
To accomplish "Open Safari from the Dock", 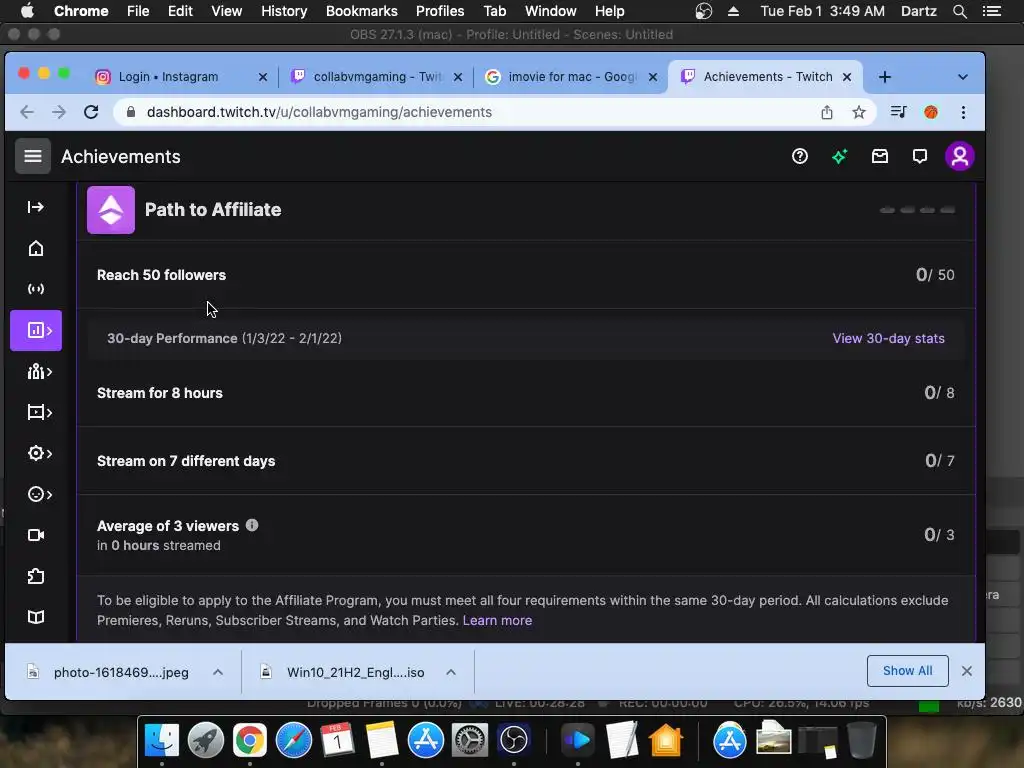I will pyautogui.click(x=294, y=741).
